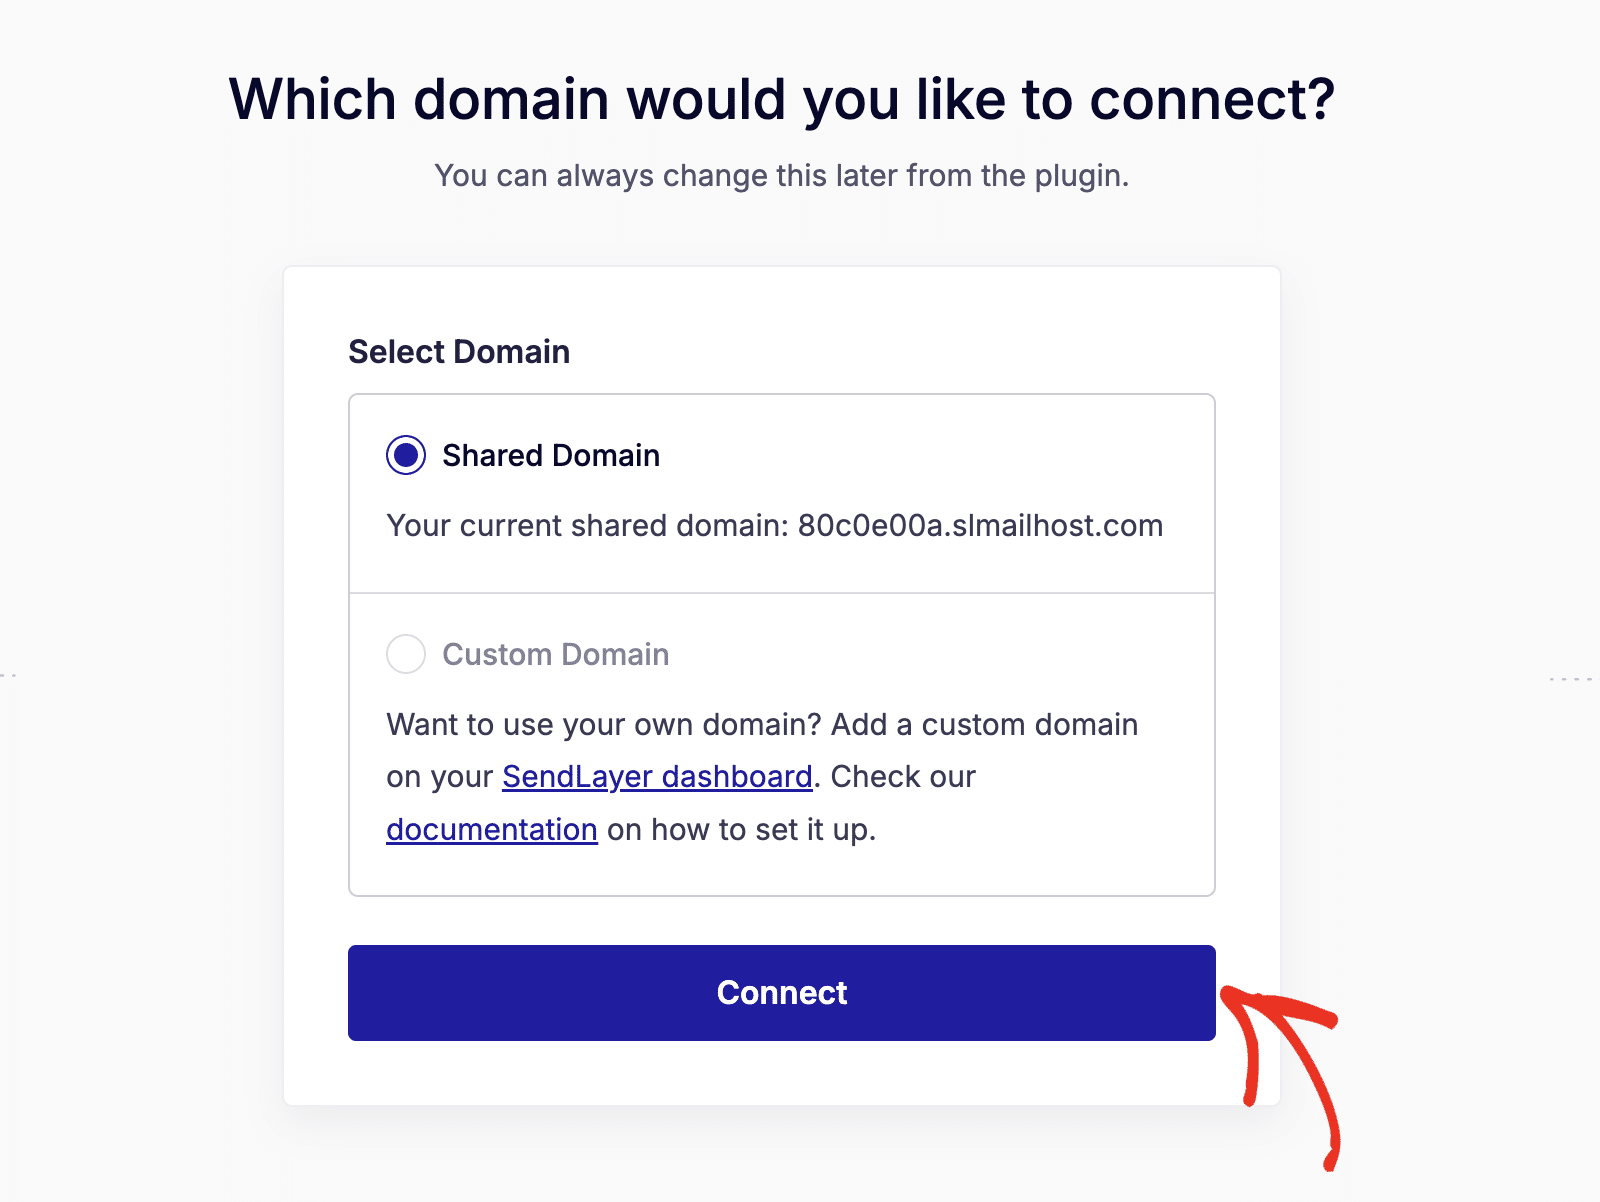Click the "Custom Domain" option label
This screenshot has height=1202, width=1600.
pos(556,655)
